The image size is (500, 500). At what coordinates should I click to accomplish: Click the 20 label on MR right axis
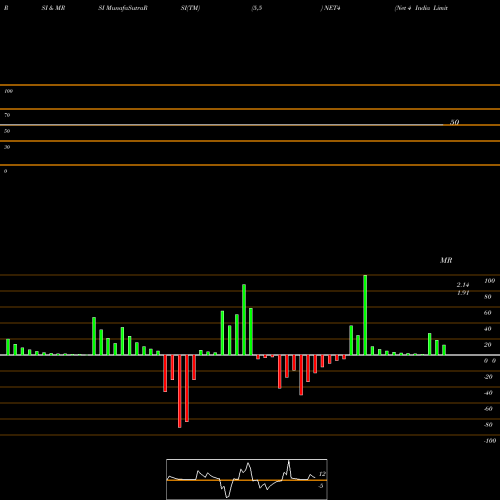point(488,345)
